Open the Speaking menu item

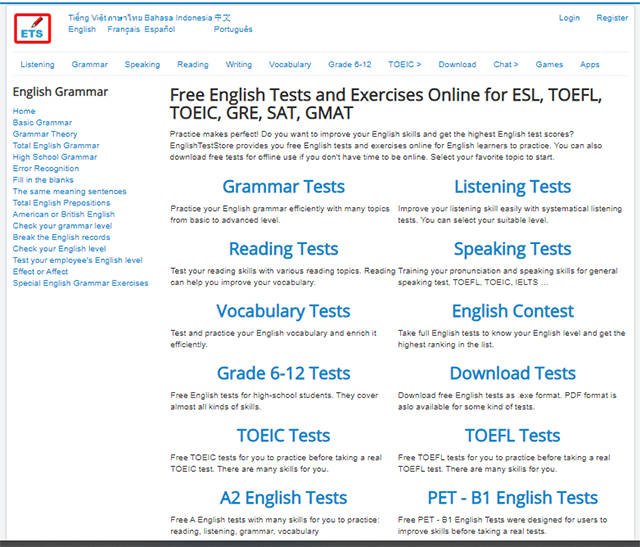click(142, 64)
